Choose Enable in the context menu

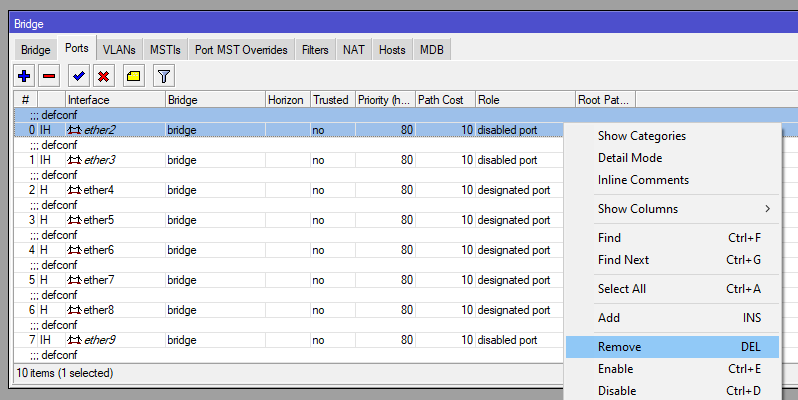coord(672,369)
